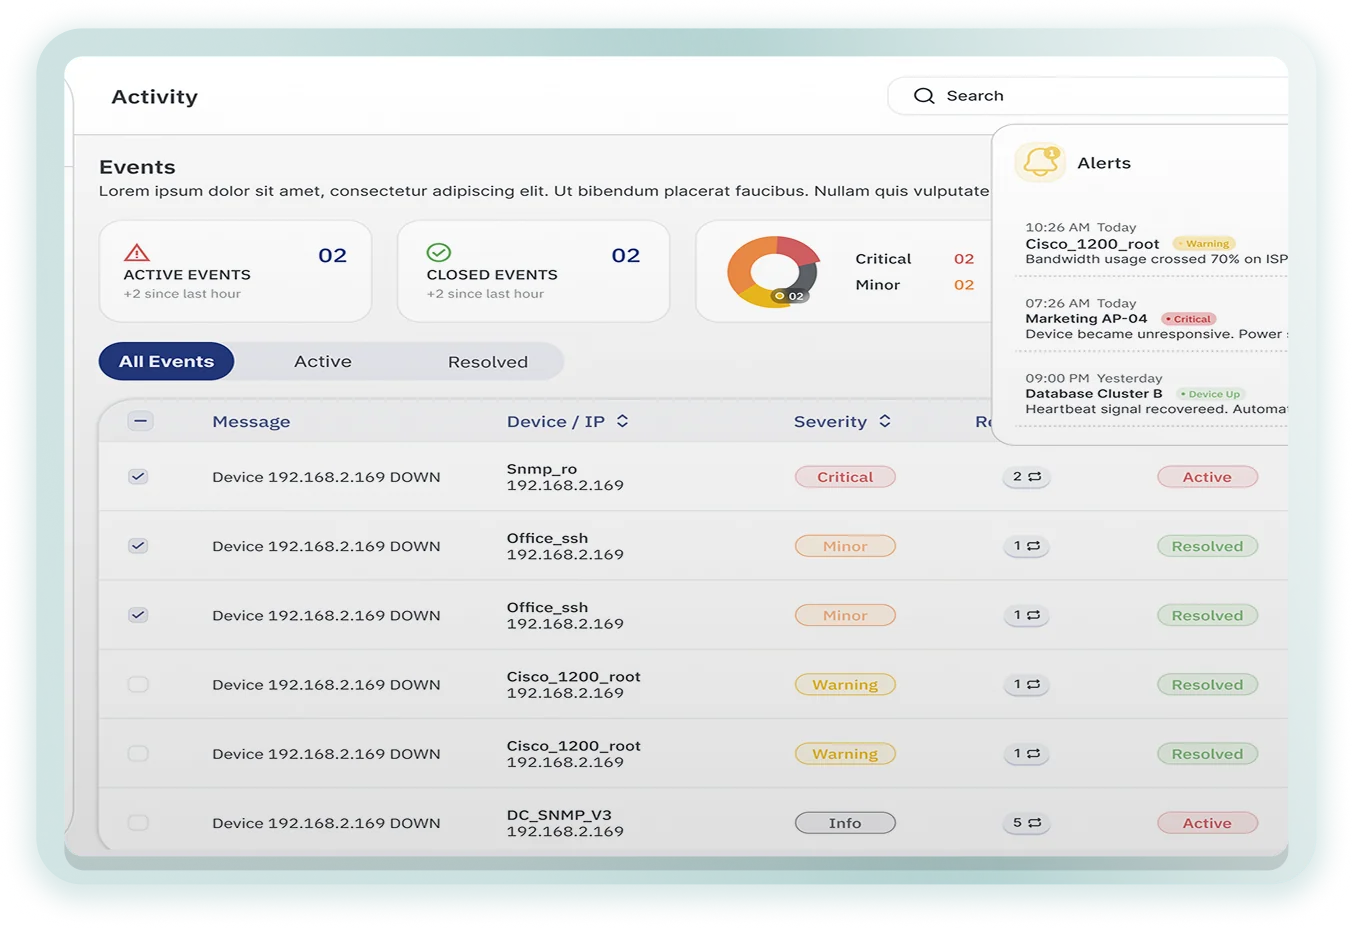The image size is (1353, 929).
Task: Click the Critical legend label beside the chart
Action: pos(883,259)
